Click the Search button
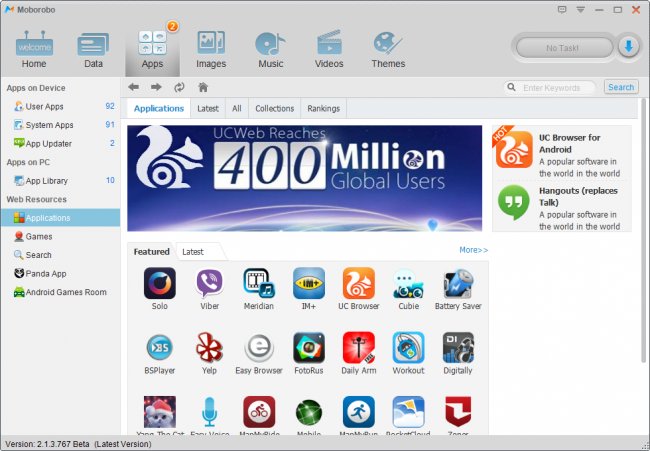Viewport: 650px width, 451px height. 621,87
